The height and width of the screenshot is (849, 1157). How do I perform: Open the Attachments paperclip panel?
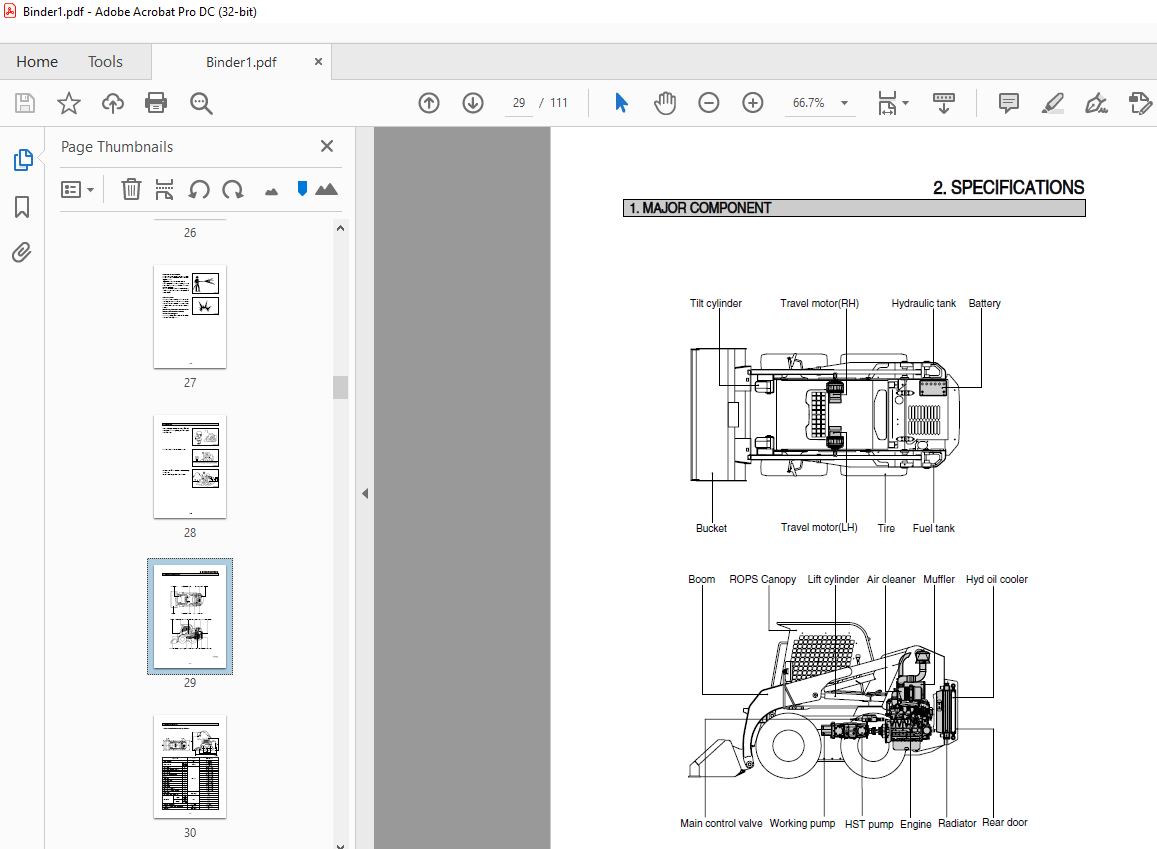tap(22, 252)
